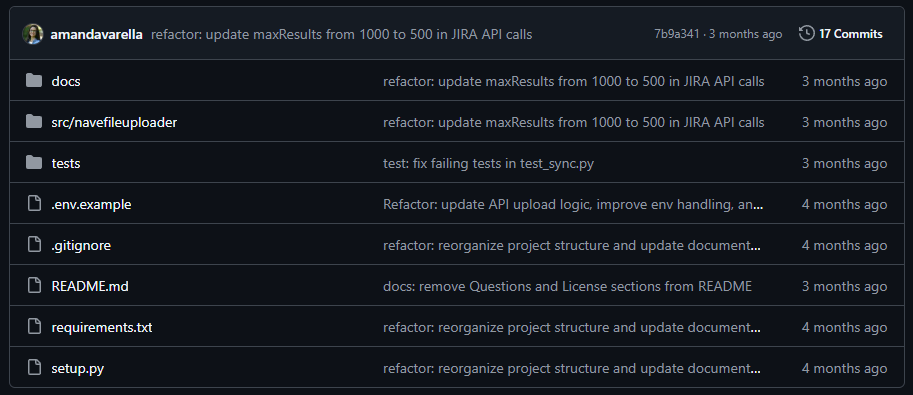913x395 pixels.
Task: Open the requirements.txt file
Action: point(102,327)
